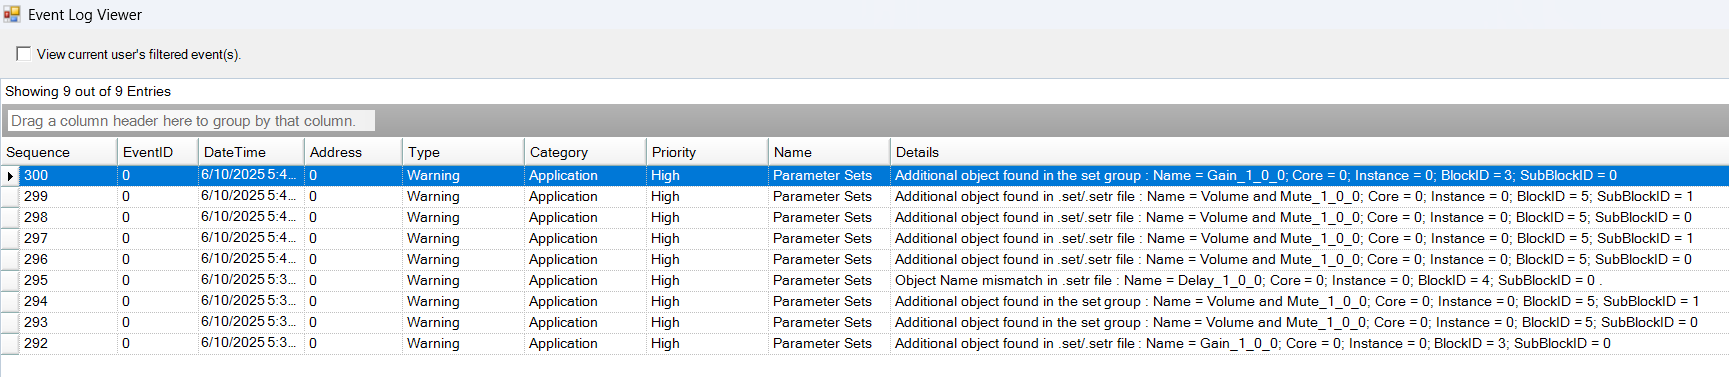Click the DateTime column header
The width and height of the screenshot is (1729, 377).
[250, 152]
